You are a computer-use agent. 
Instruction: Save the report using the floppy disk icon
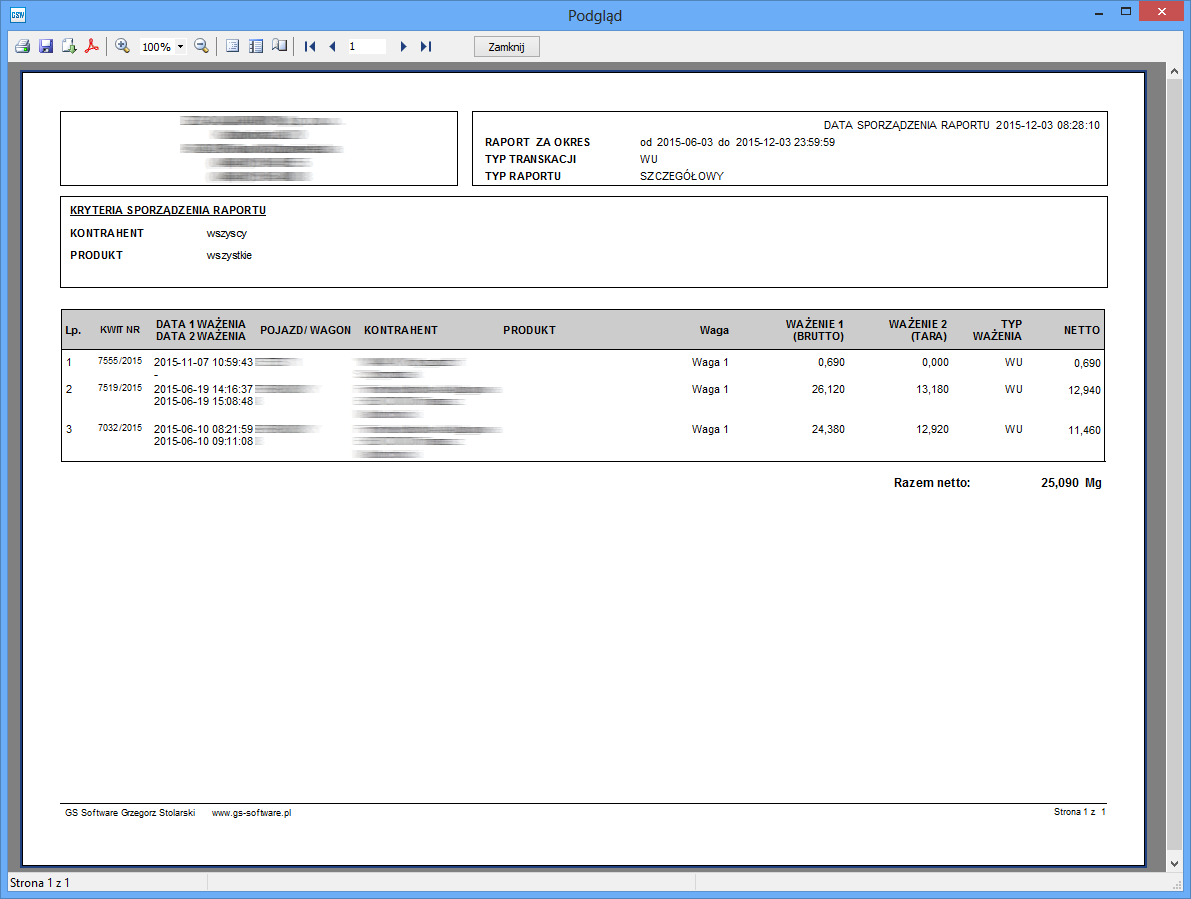point(45,46)
